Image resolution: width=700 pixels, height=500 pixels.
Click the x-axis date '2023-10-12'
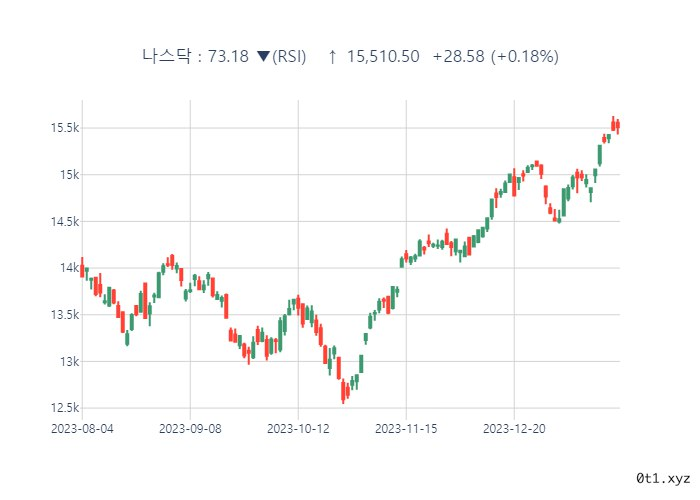pos(298,429)
